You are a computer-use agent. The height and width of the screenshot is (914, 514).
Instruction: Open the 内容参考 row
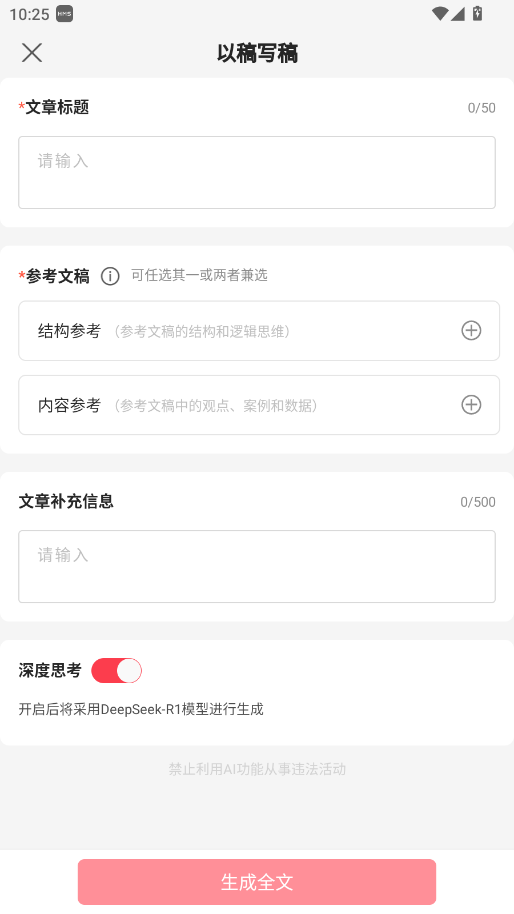[259, 405]
